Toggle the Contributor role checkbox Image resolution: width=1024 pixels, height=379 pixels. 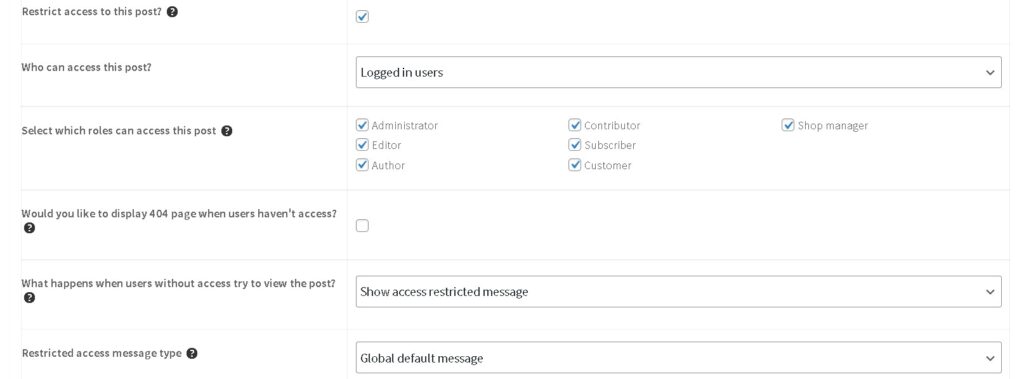(575, 125)
